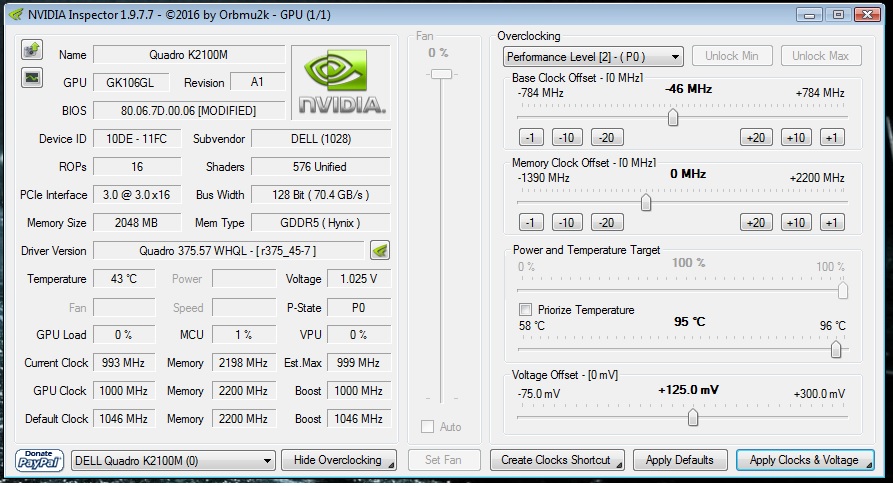This screenshot has height=486, width=893.
Task: Toggle the Priorize Temperature checkbox
Action: (x=525, y=309)
